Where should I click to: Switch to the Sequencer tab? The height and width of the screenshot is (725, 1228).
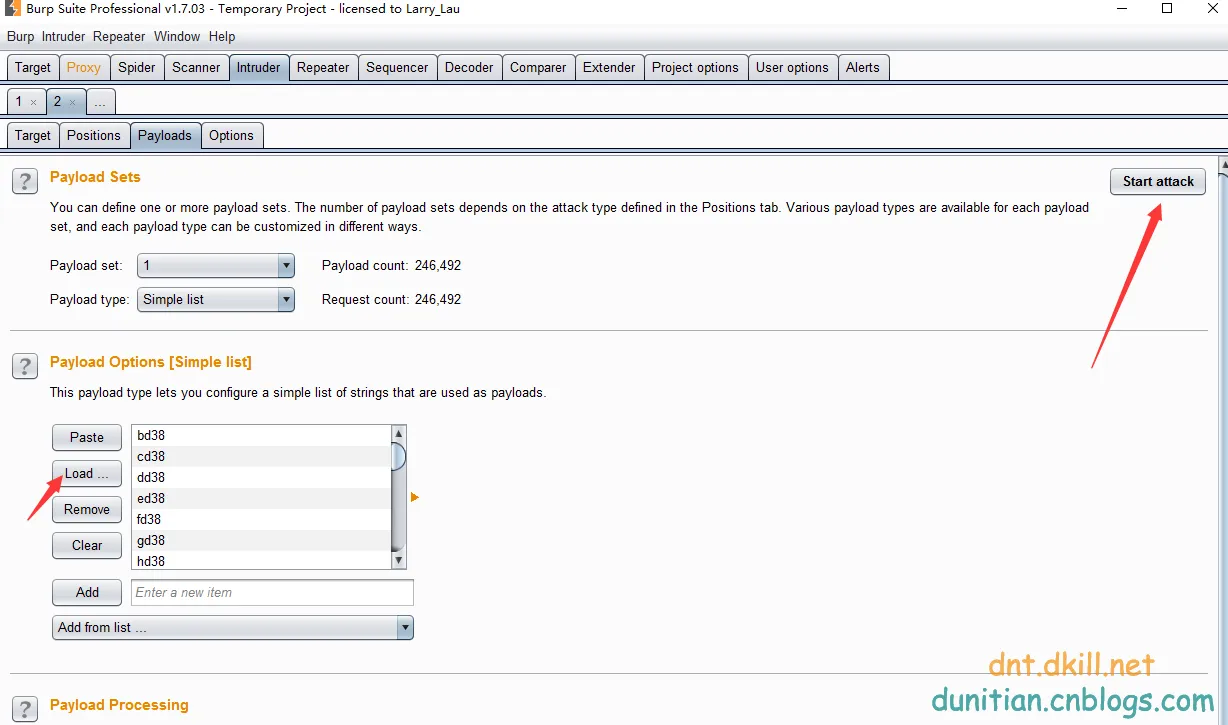pyautogui.click(x=397, y=68)
